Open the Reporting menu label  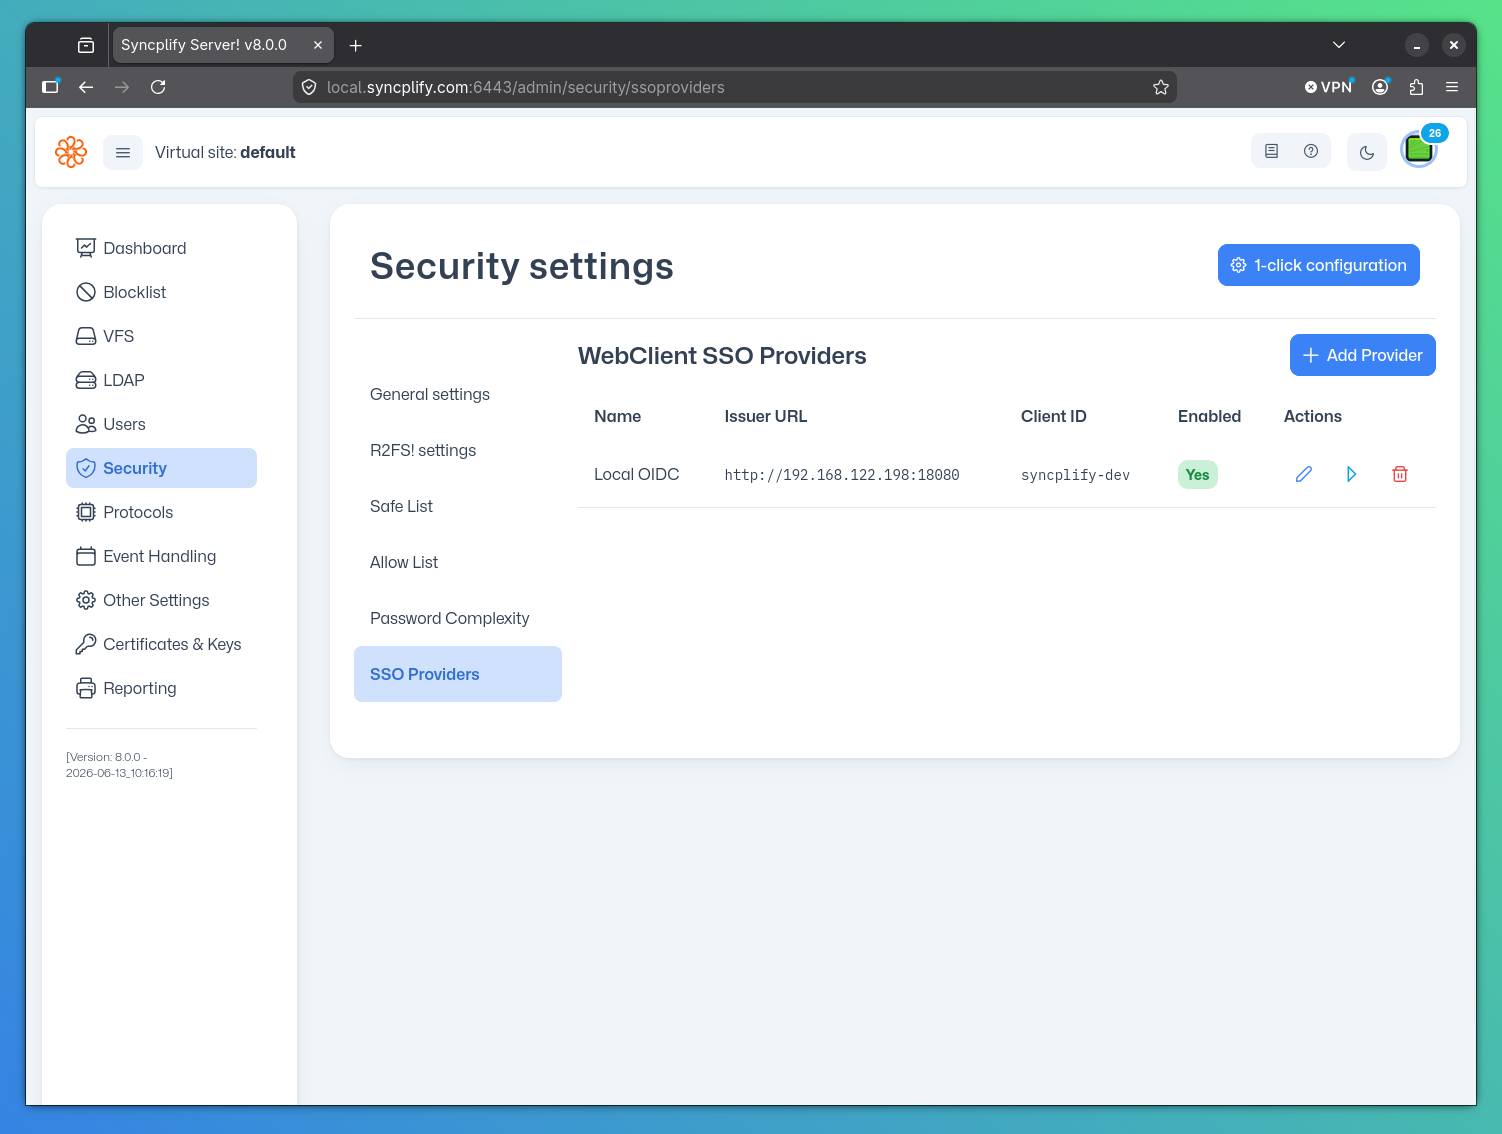pyautogui.click(x=140, y=688)
